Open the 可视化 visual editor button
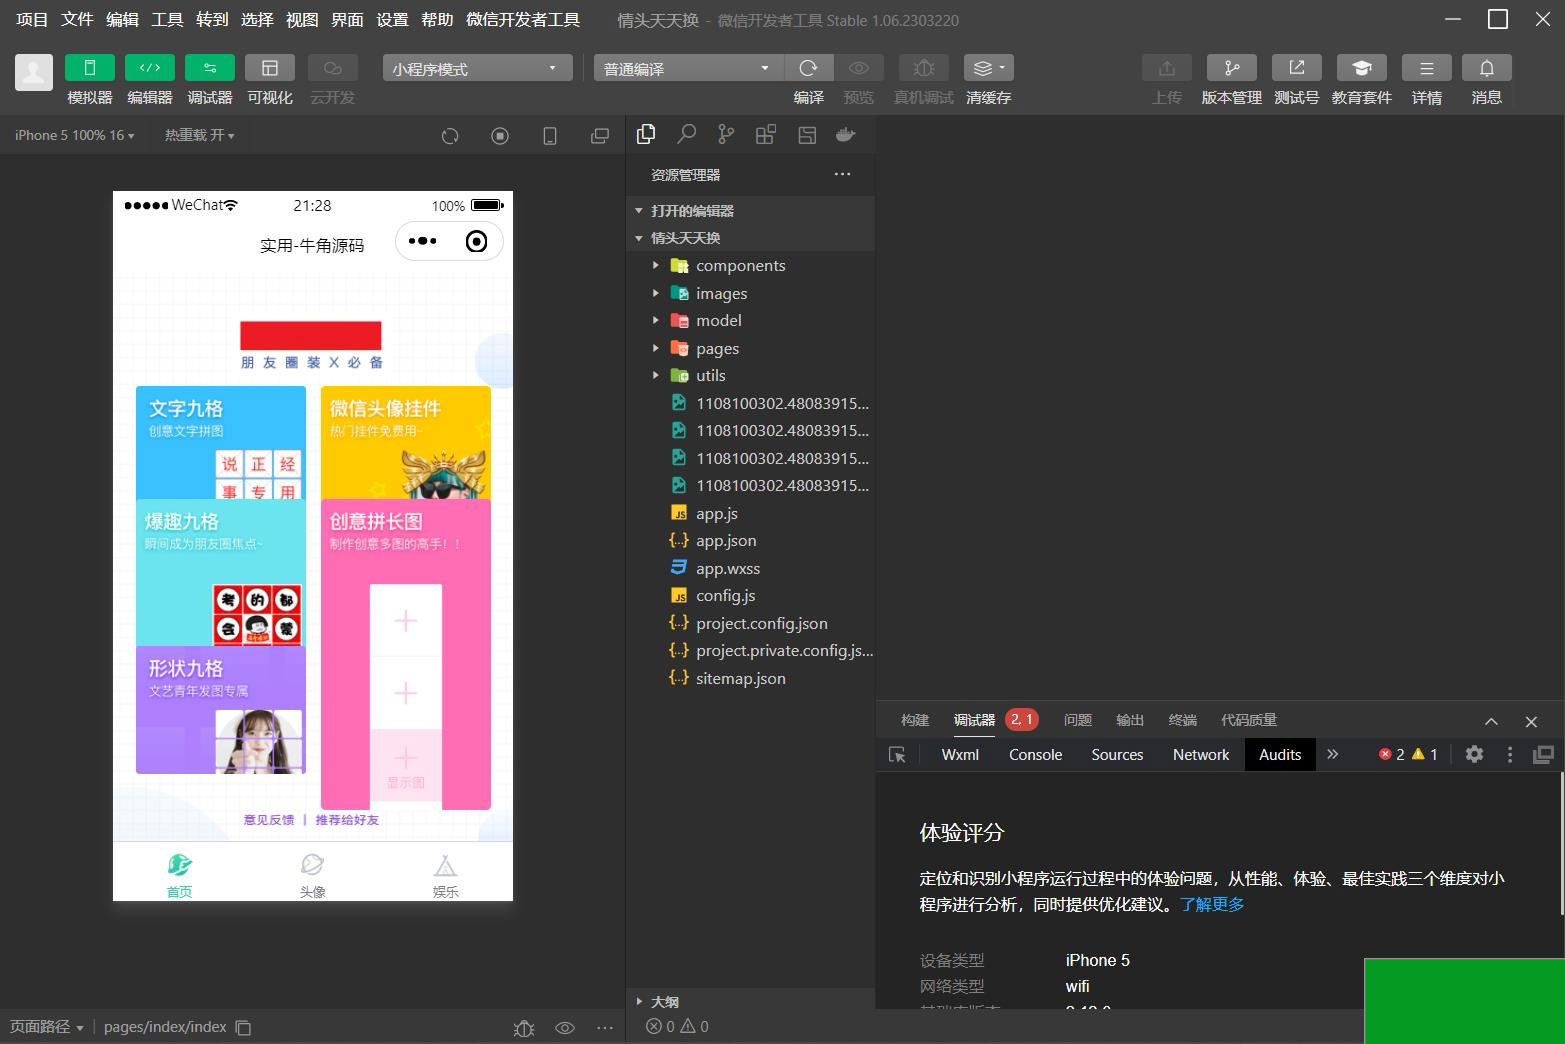This screenshot has width=1565, height=1044. [270, 67]
